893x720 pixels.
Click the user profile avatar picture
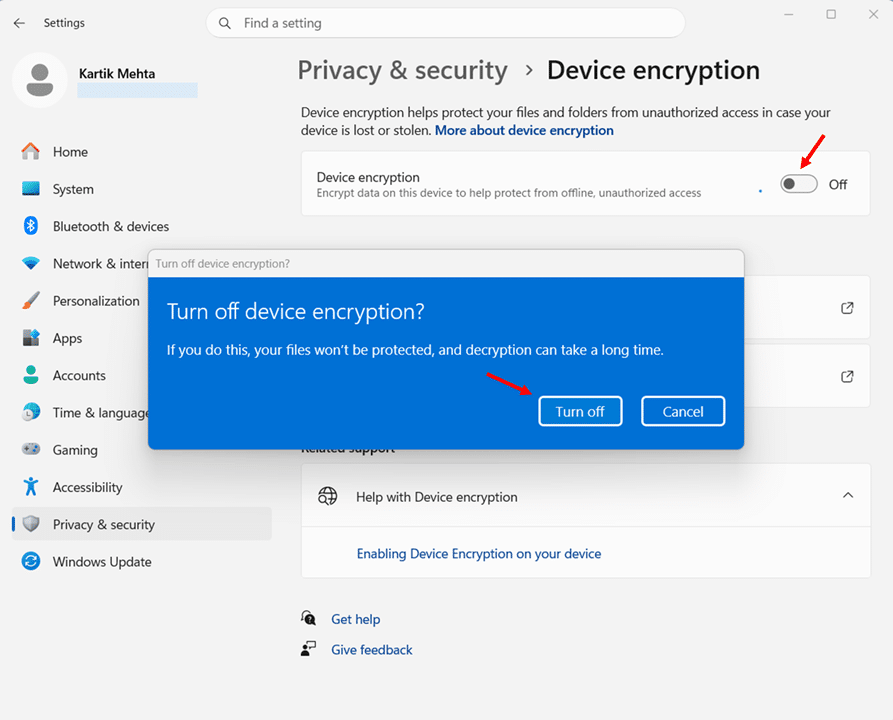coord(40,79)
